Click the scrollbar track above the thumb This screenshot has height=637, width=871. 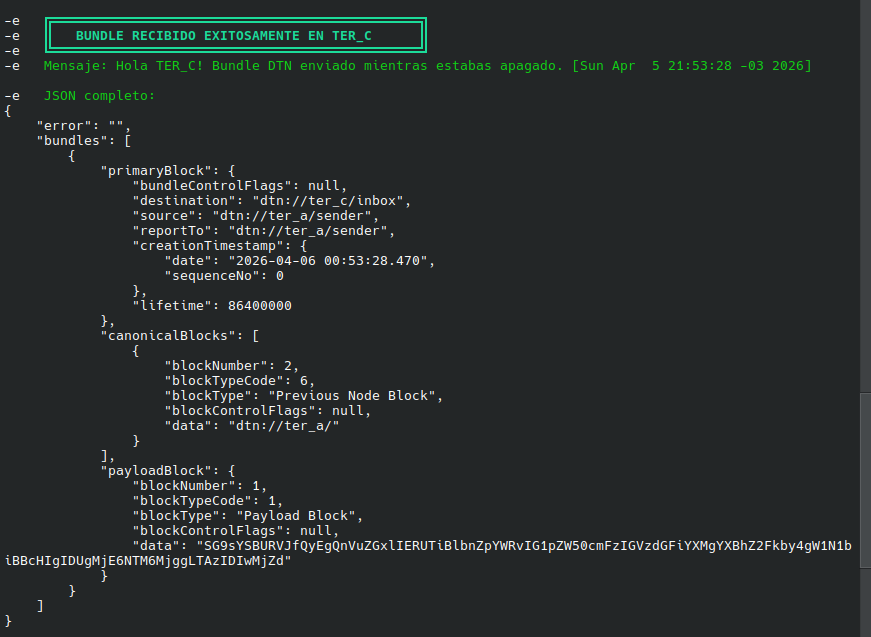(x=864, y=200)
